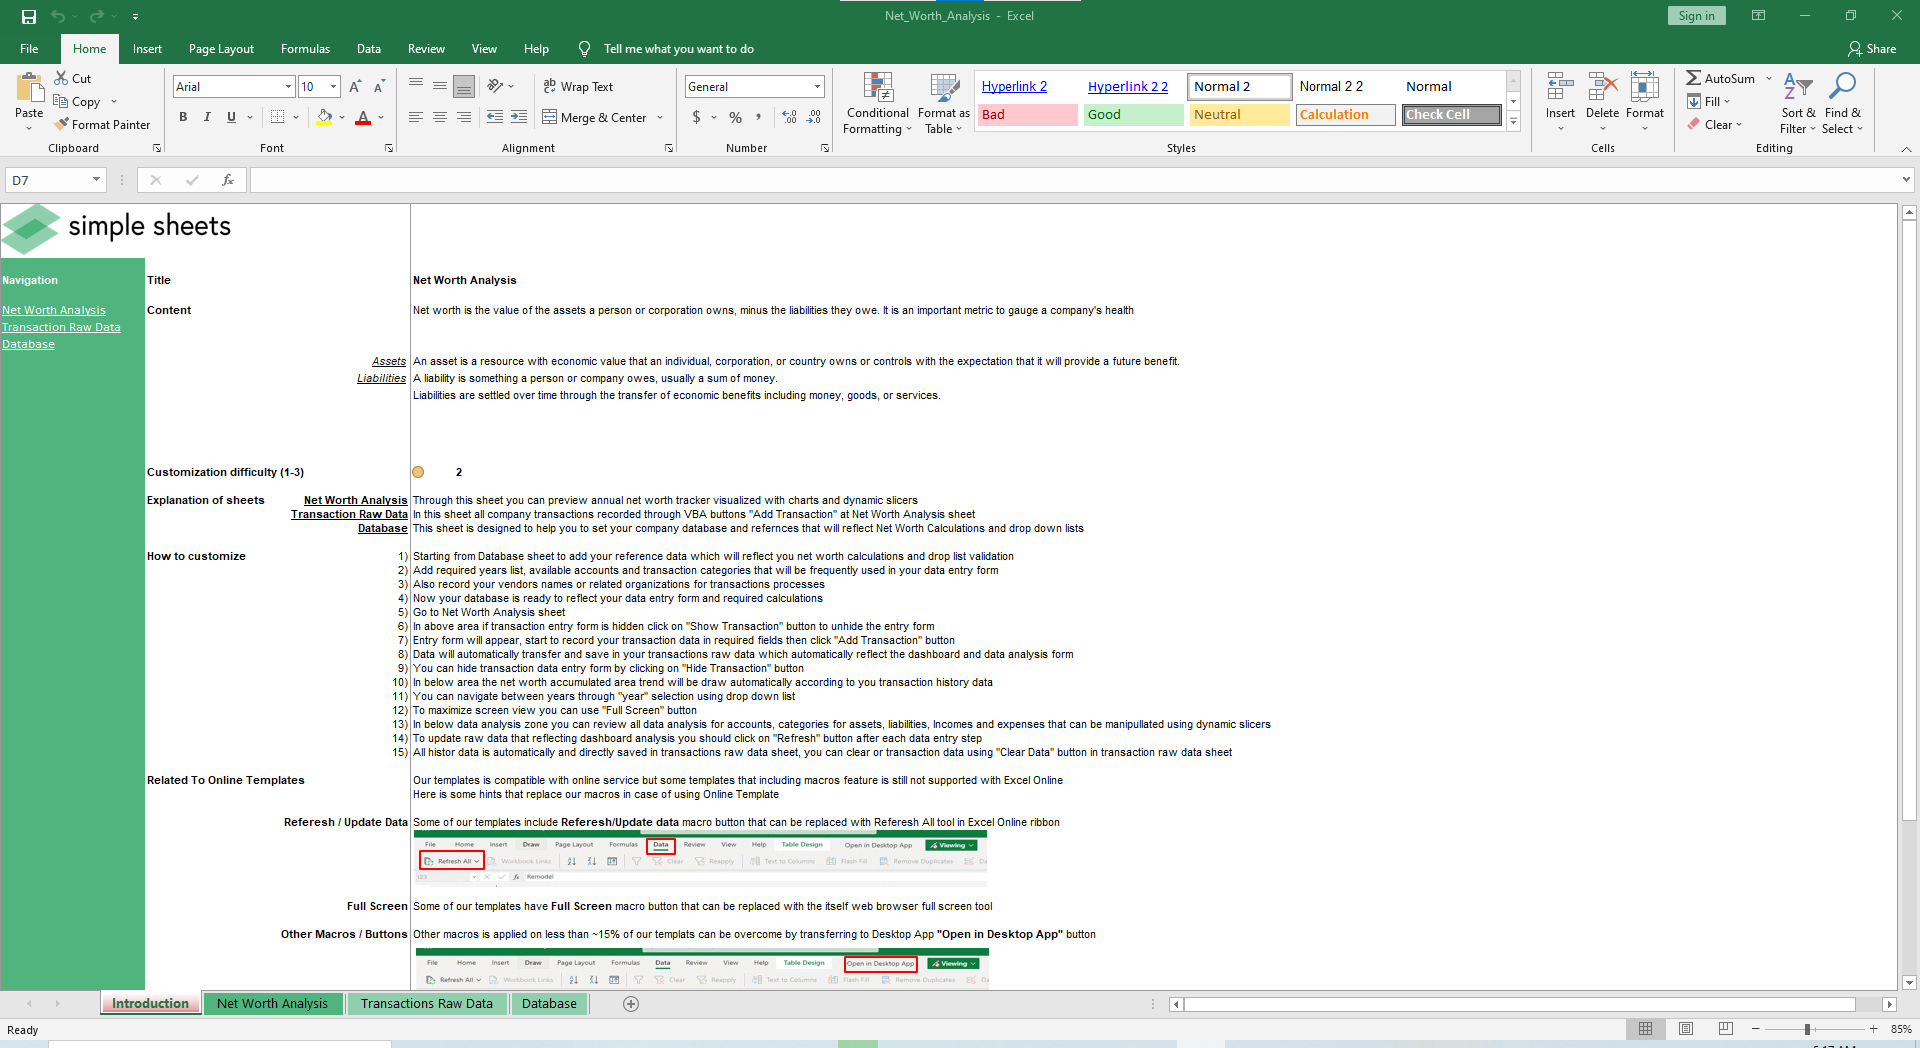Image resolution: width=1920 pixels, height=1048 pixels.
Task: Apply the red font color
Action: (363, 117)
